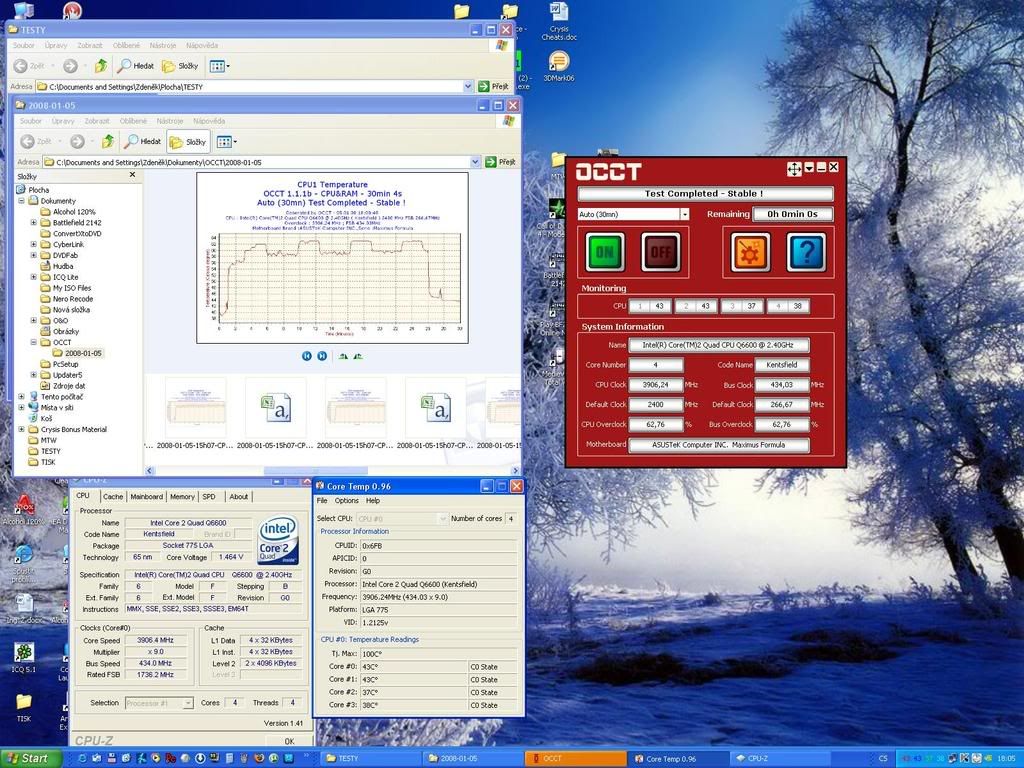This screenshot has height=768, width=1024.
Task: Show the previous image in the filmstrip
Action: coord(306,356)
